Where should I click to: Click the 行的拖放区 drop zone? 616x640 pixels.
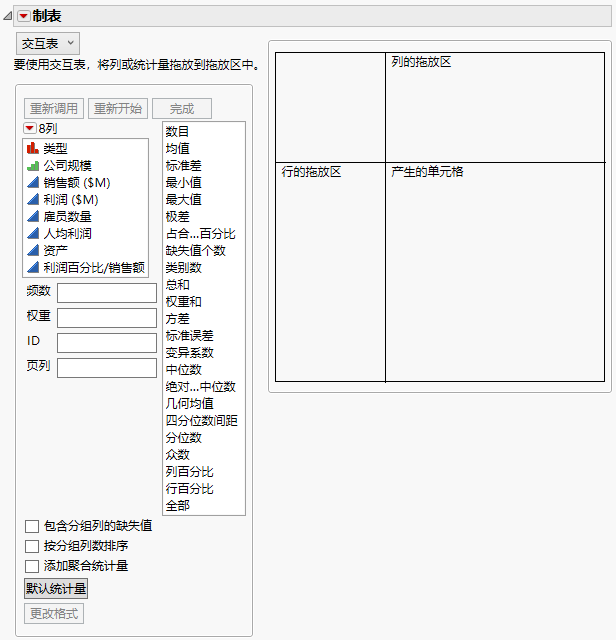point(330,272)
